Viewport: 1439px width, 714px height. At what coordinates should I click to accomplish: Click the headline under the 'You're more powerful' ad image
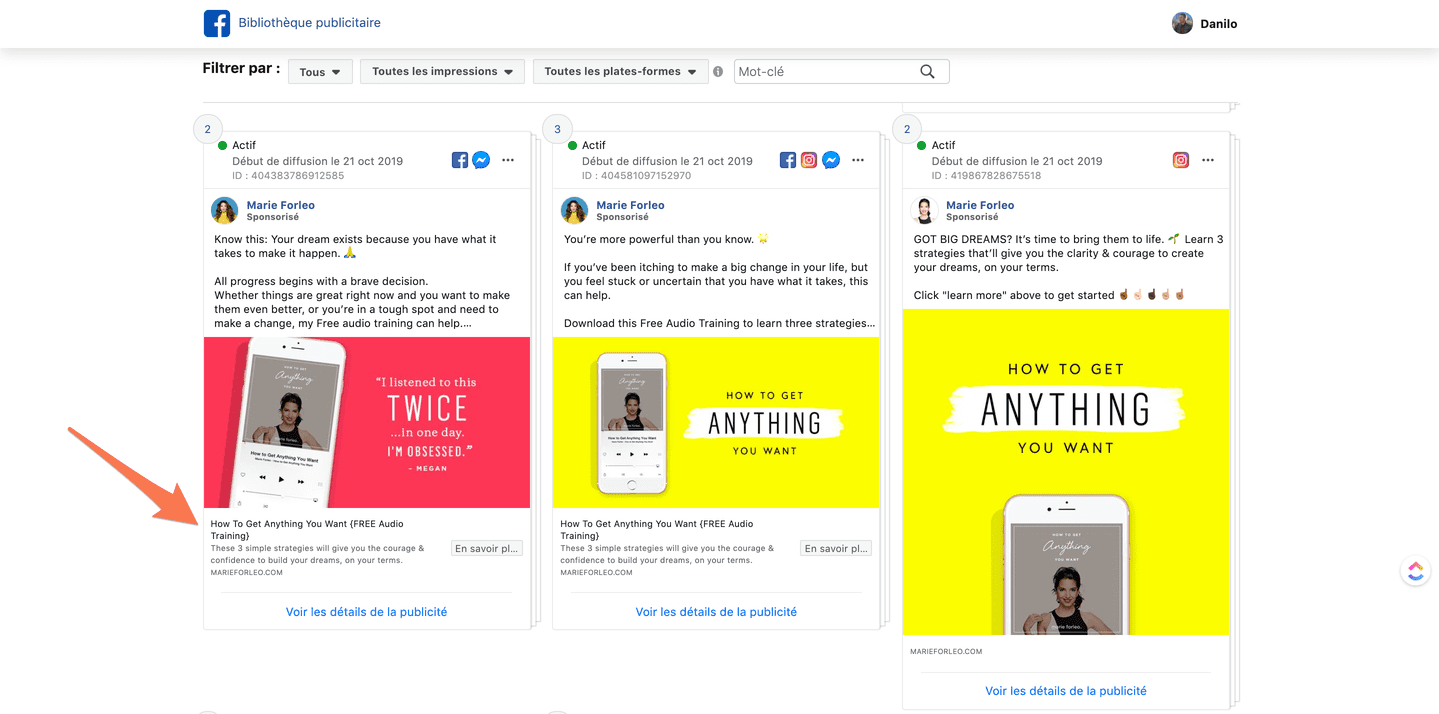pyautogui.click(x=657, y=530)
